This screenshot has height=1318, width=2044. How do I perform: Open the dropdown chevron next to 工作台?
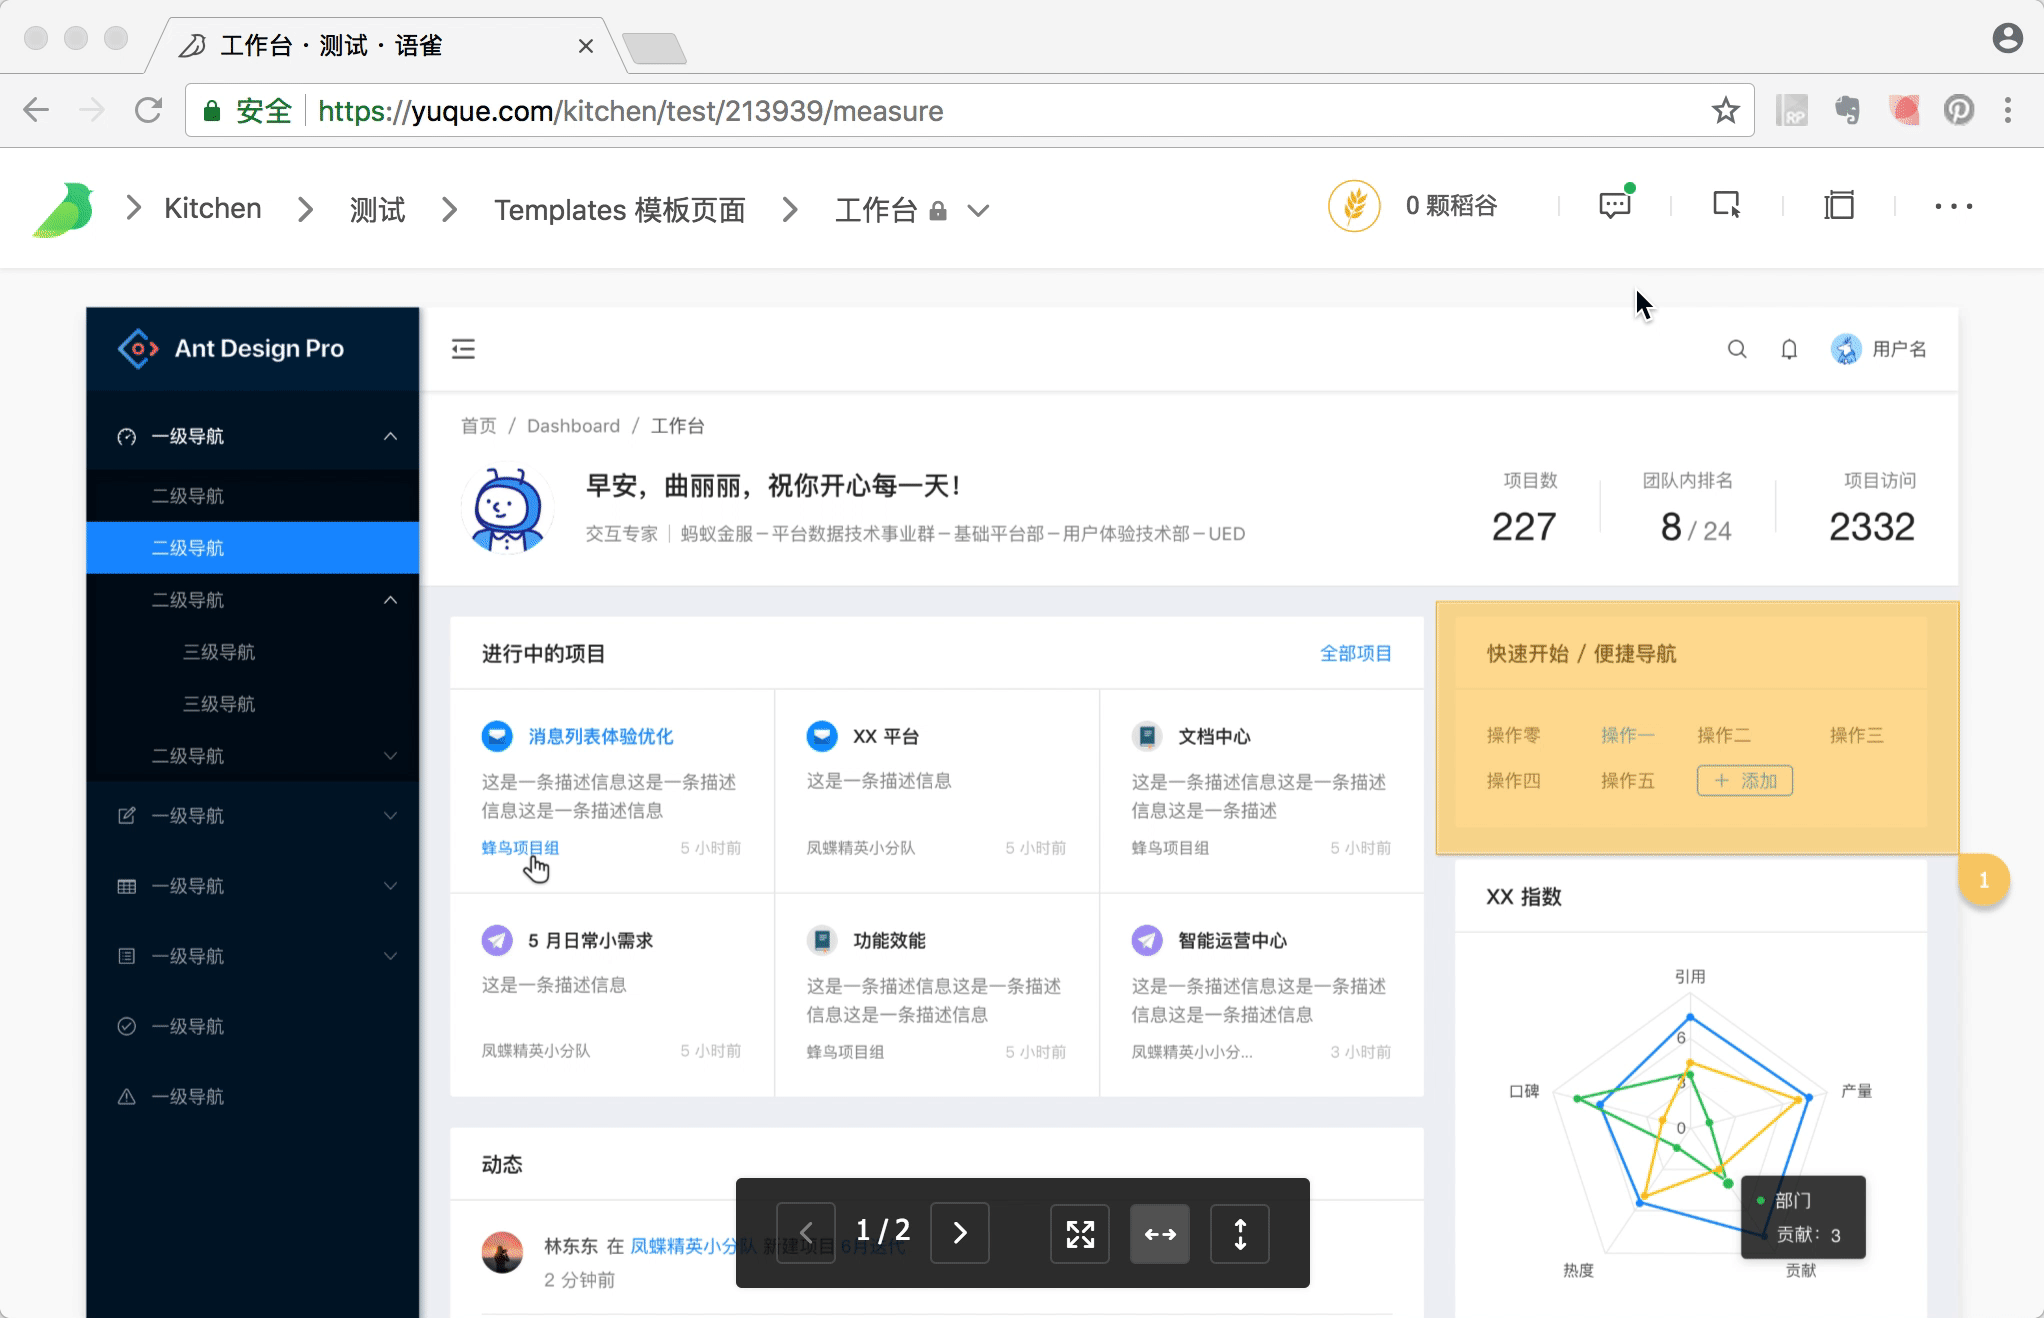tap(978, 210)
